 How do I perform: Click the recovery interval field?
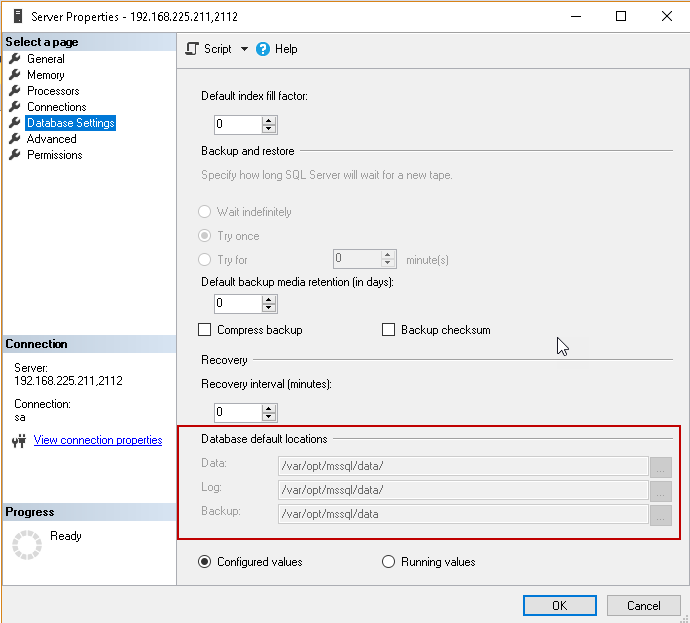point(238,413)
